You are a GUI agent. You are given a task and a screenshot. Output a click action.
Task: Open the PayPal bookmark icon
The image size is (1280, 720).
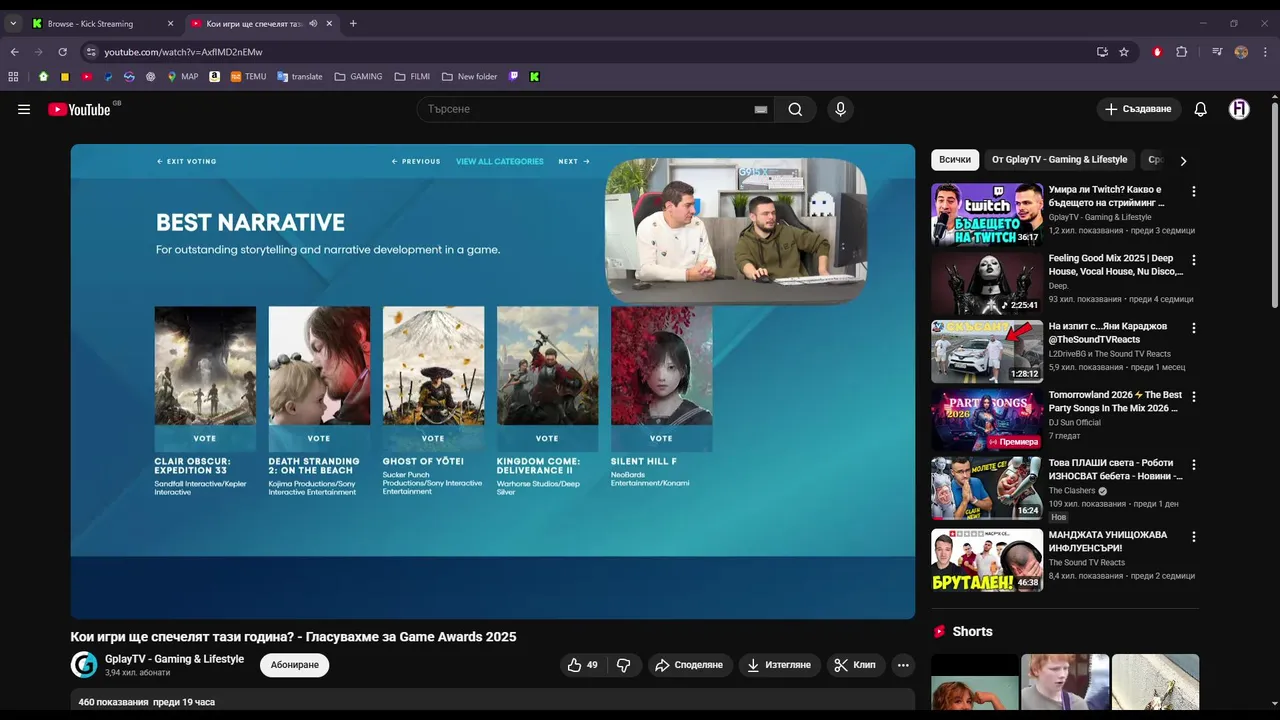pyautogui.click(x=108, y=76)
